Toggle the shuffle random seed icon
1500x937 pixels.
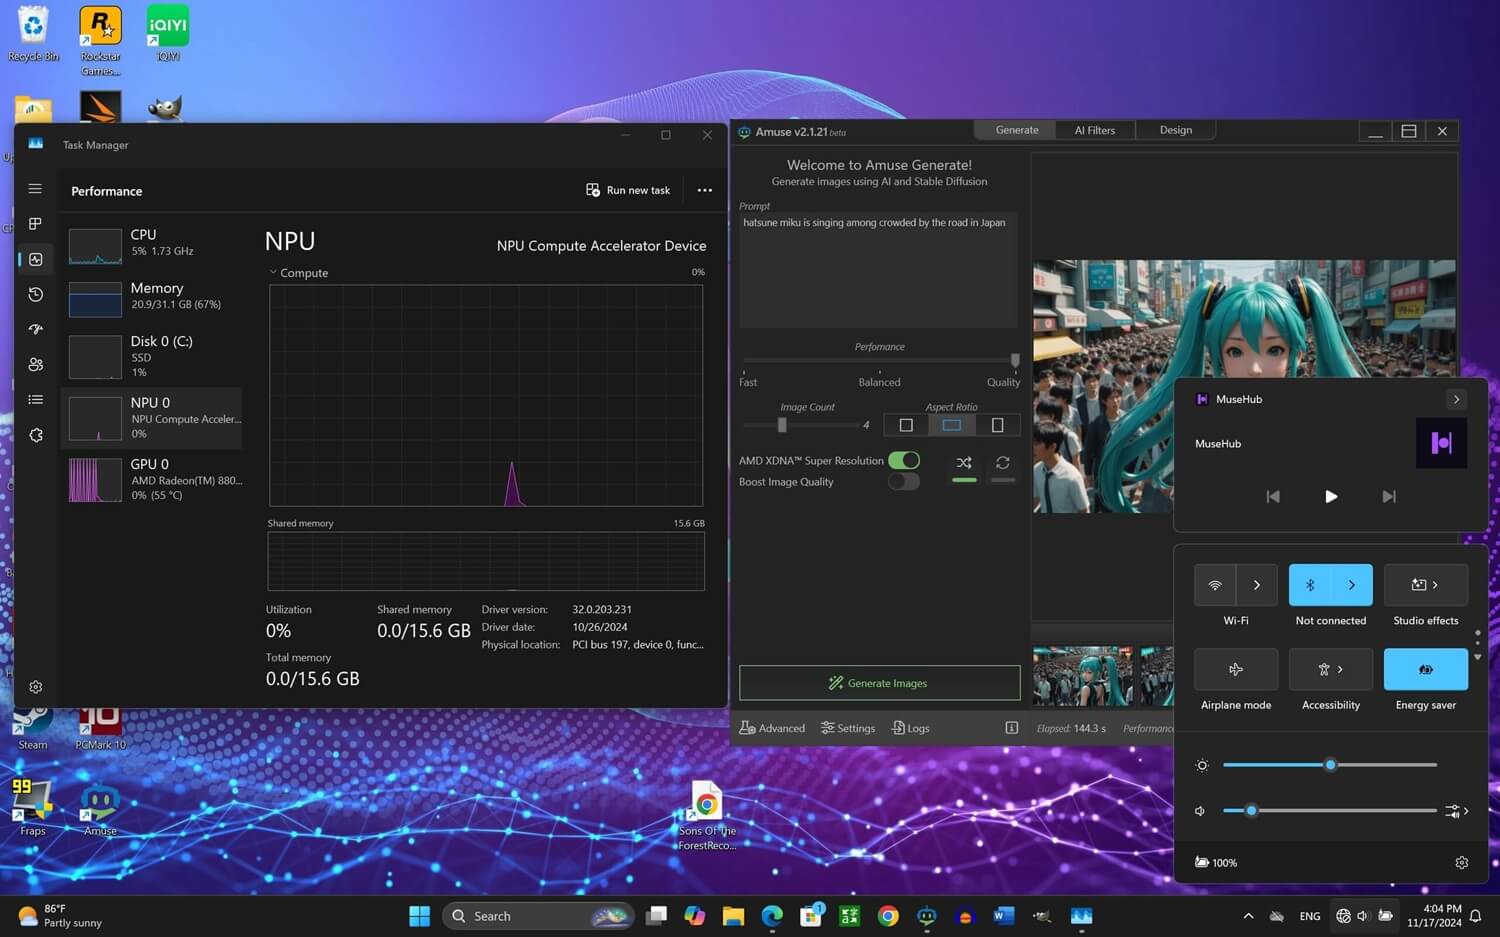964,462
